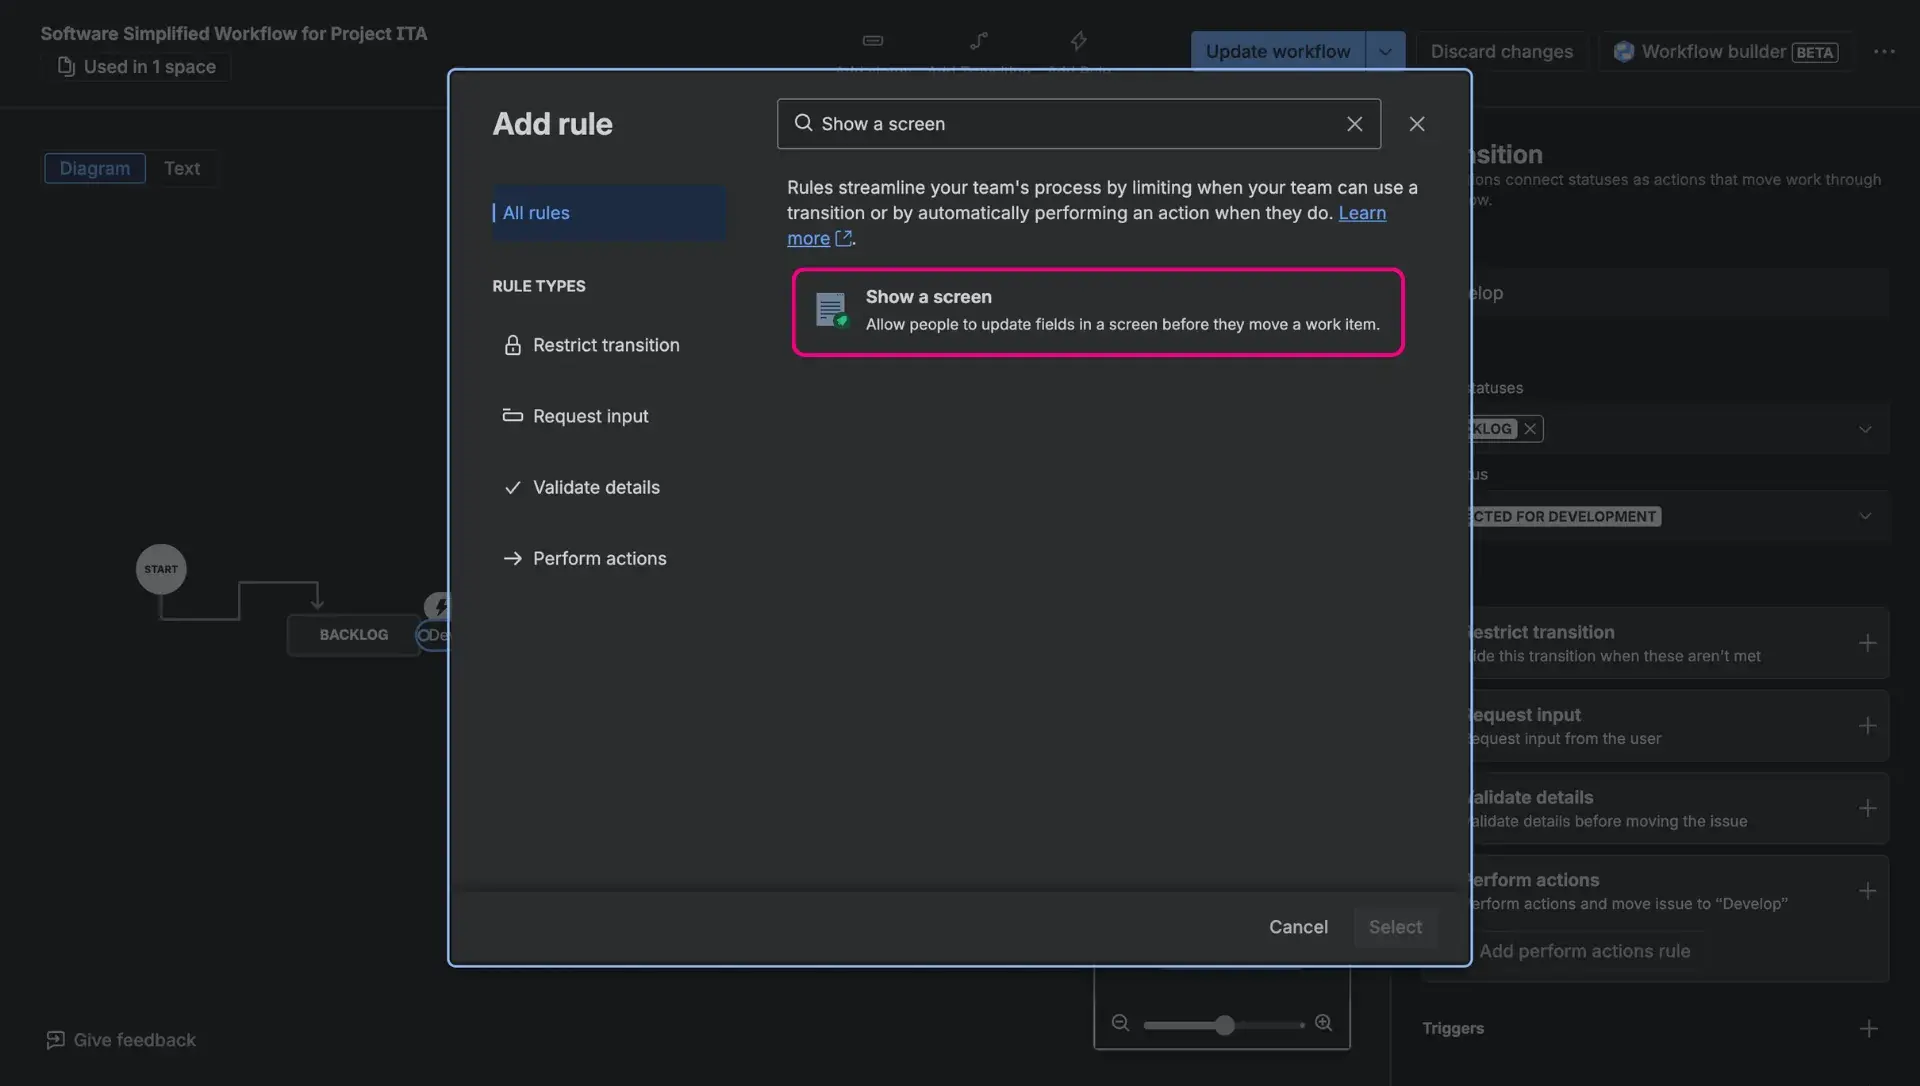Click the lock icon beside Restrict transition

point(512,345)
